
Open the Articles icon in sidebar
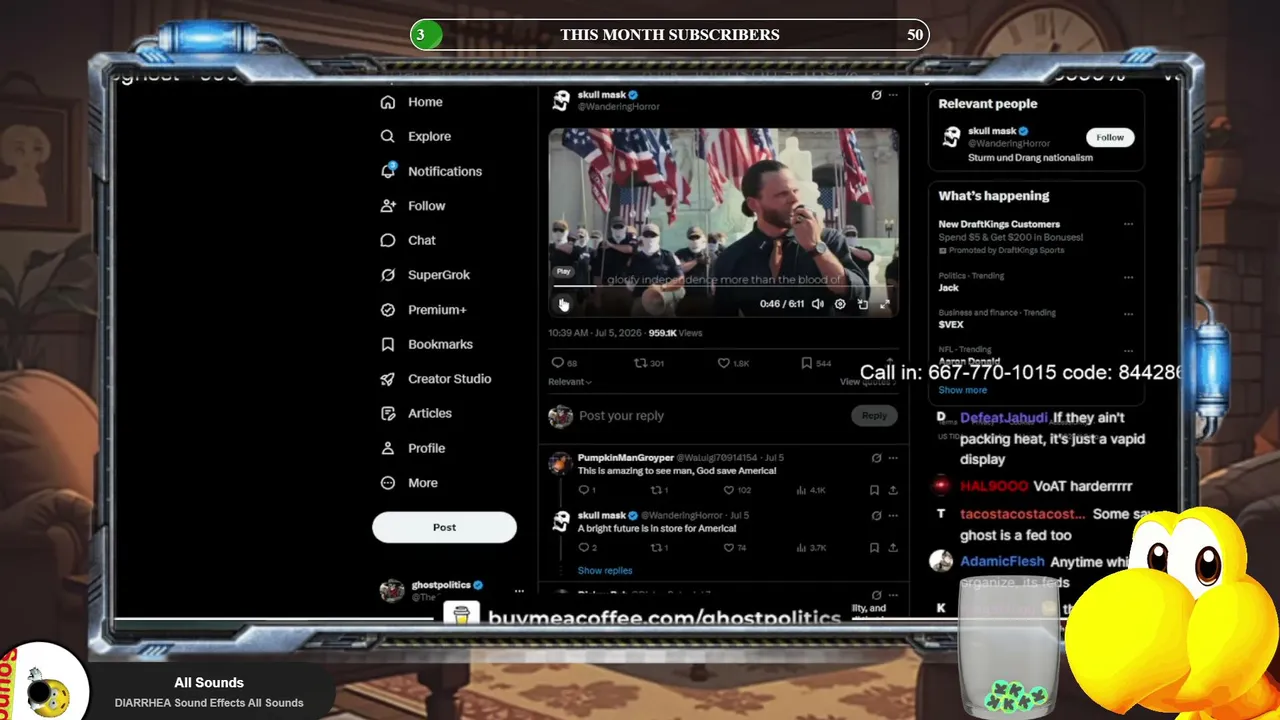coord(388,413)
